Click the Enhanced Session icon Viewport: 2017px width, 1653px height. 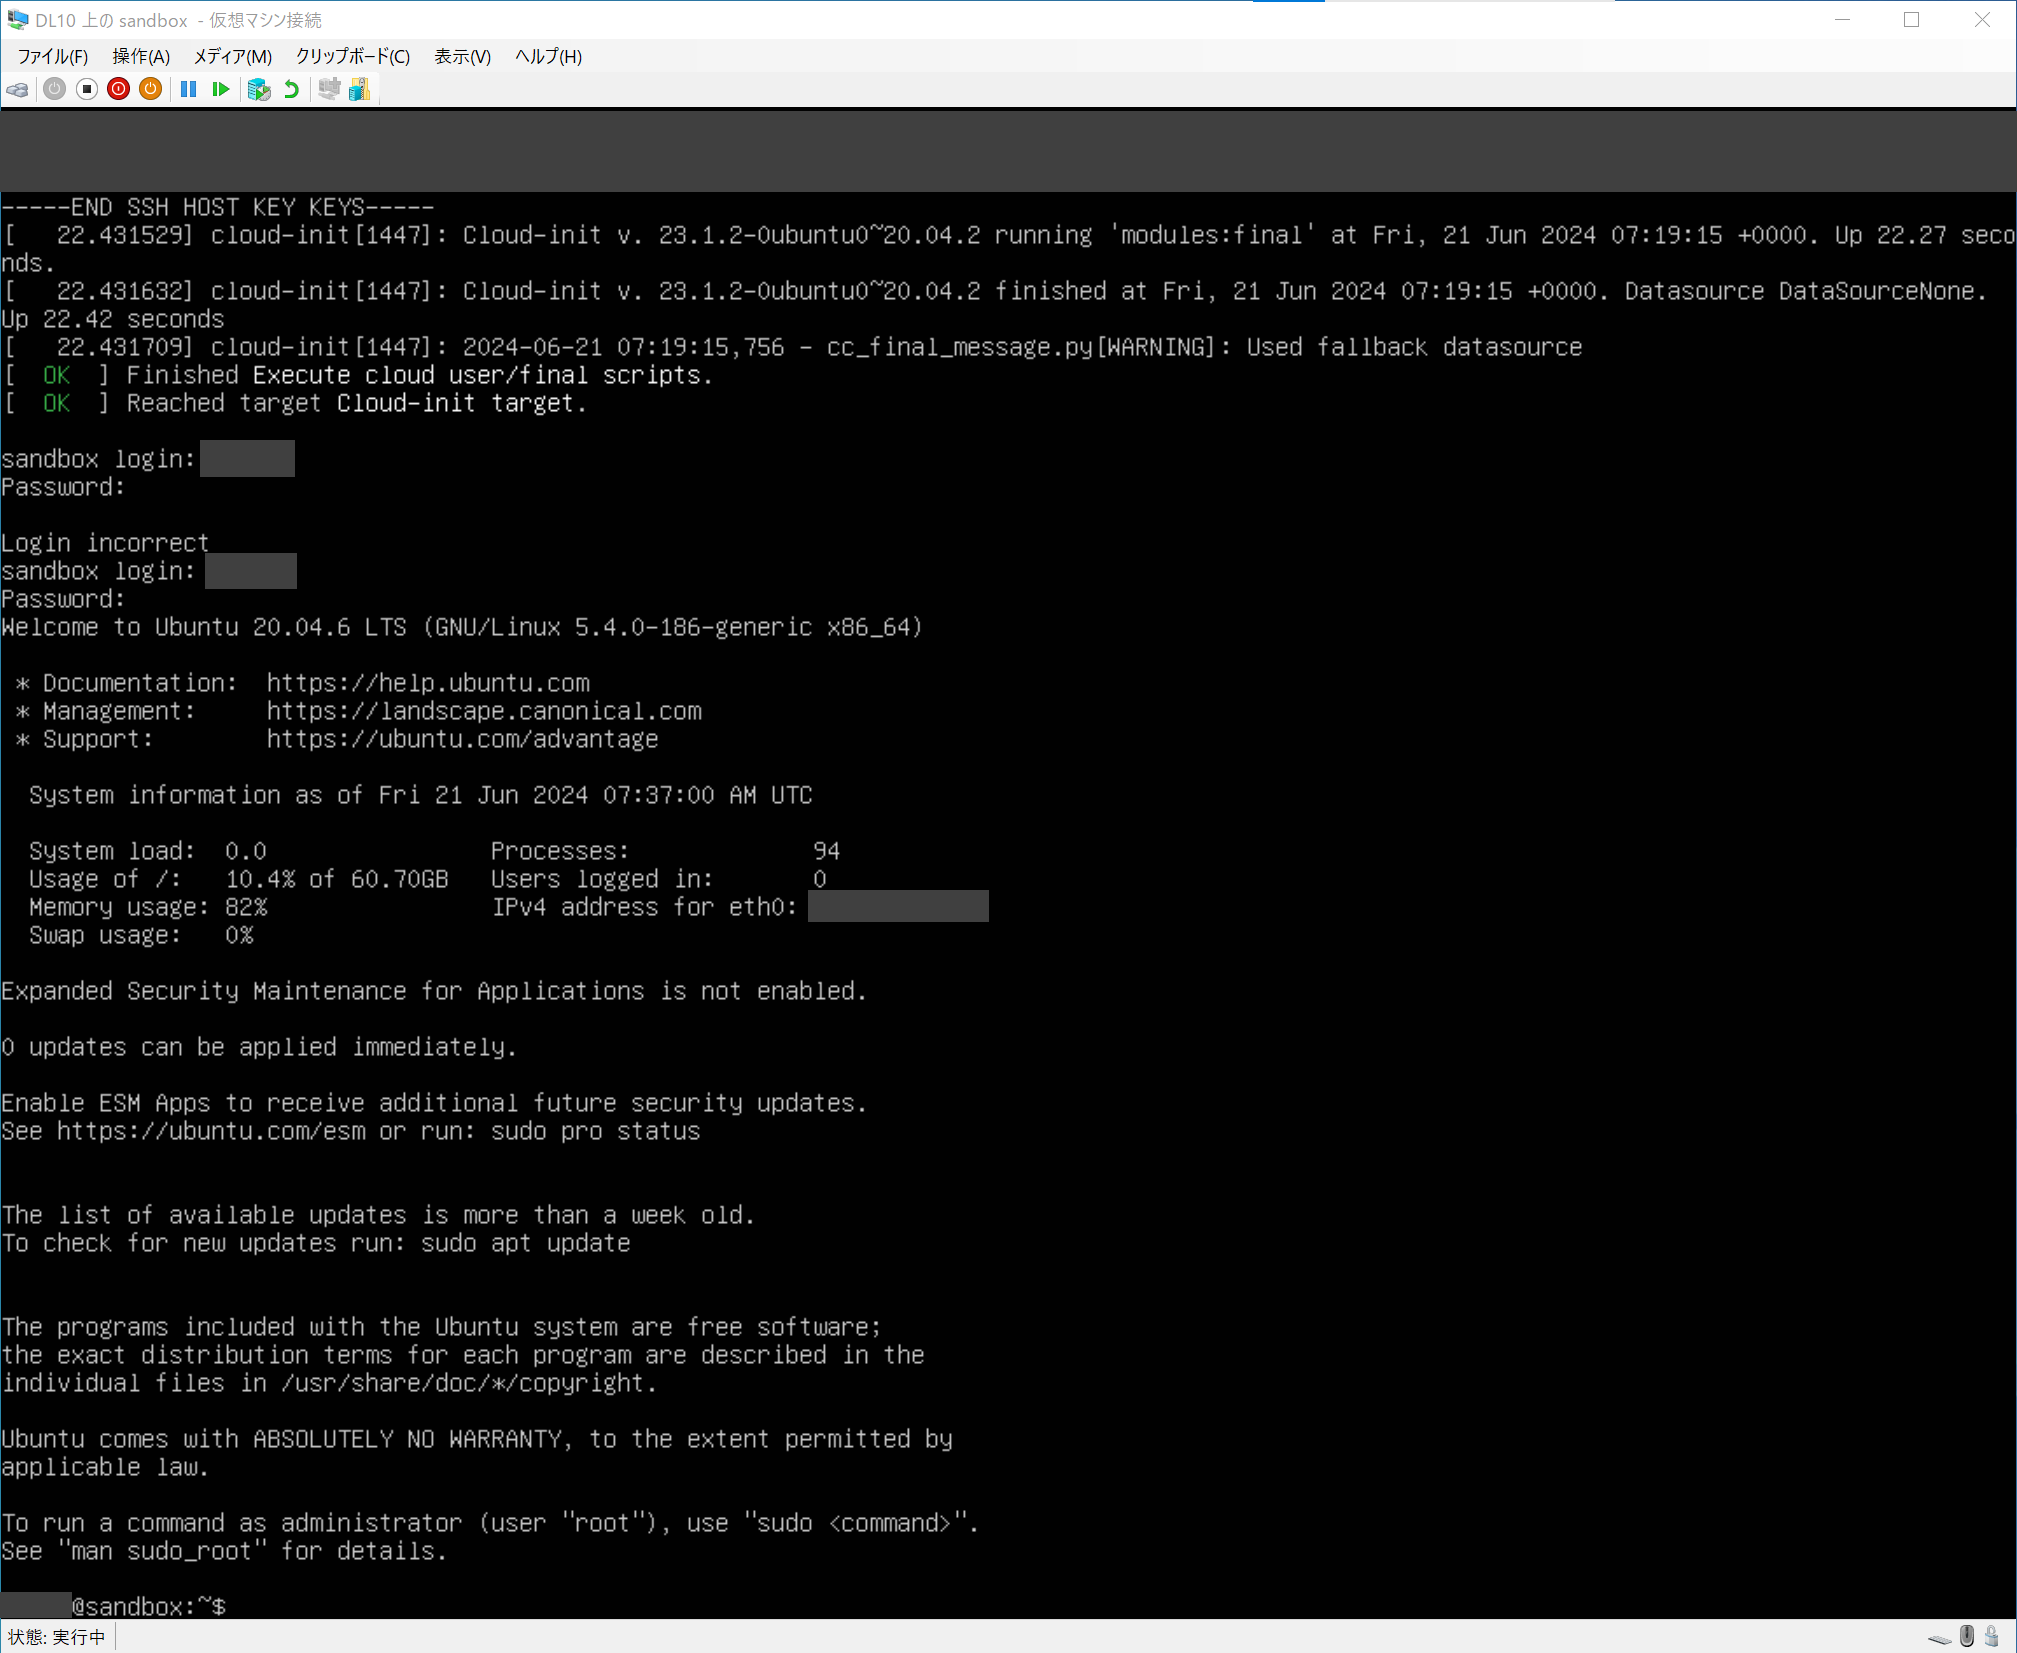(x=329, y=89)
